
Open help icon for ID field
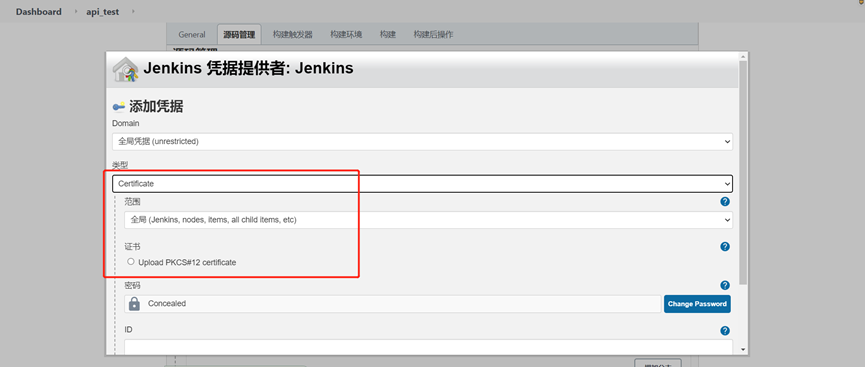tap(725, 331)
